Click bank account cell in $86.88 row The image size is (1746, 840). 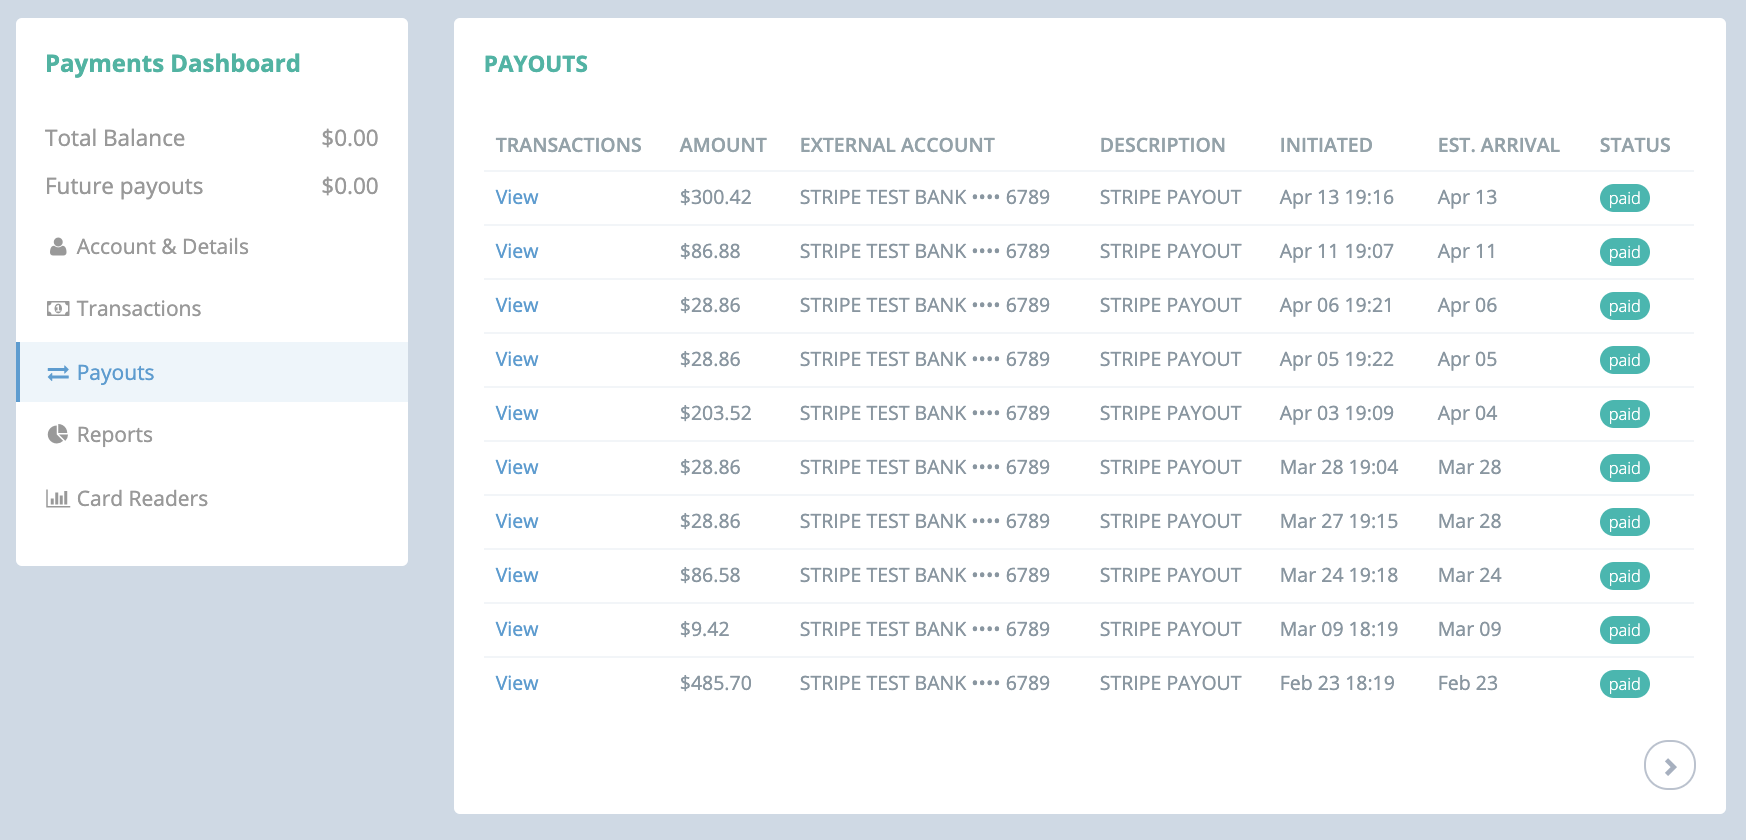tap(925, 251)
